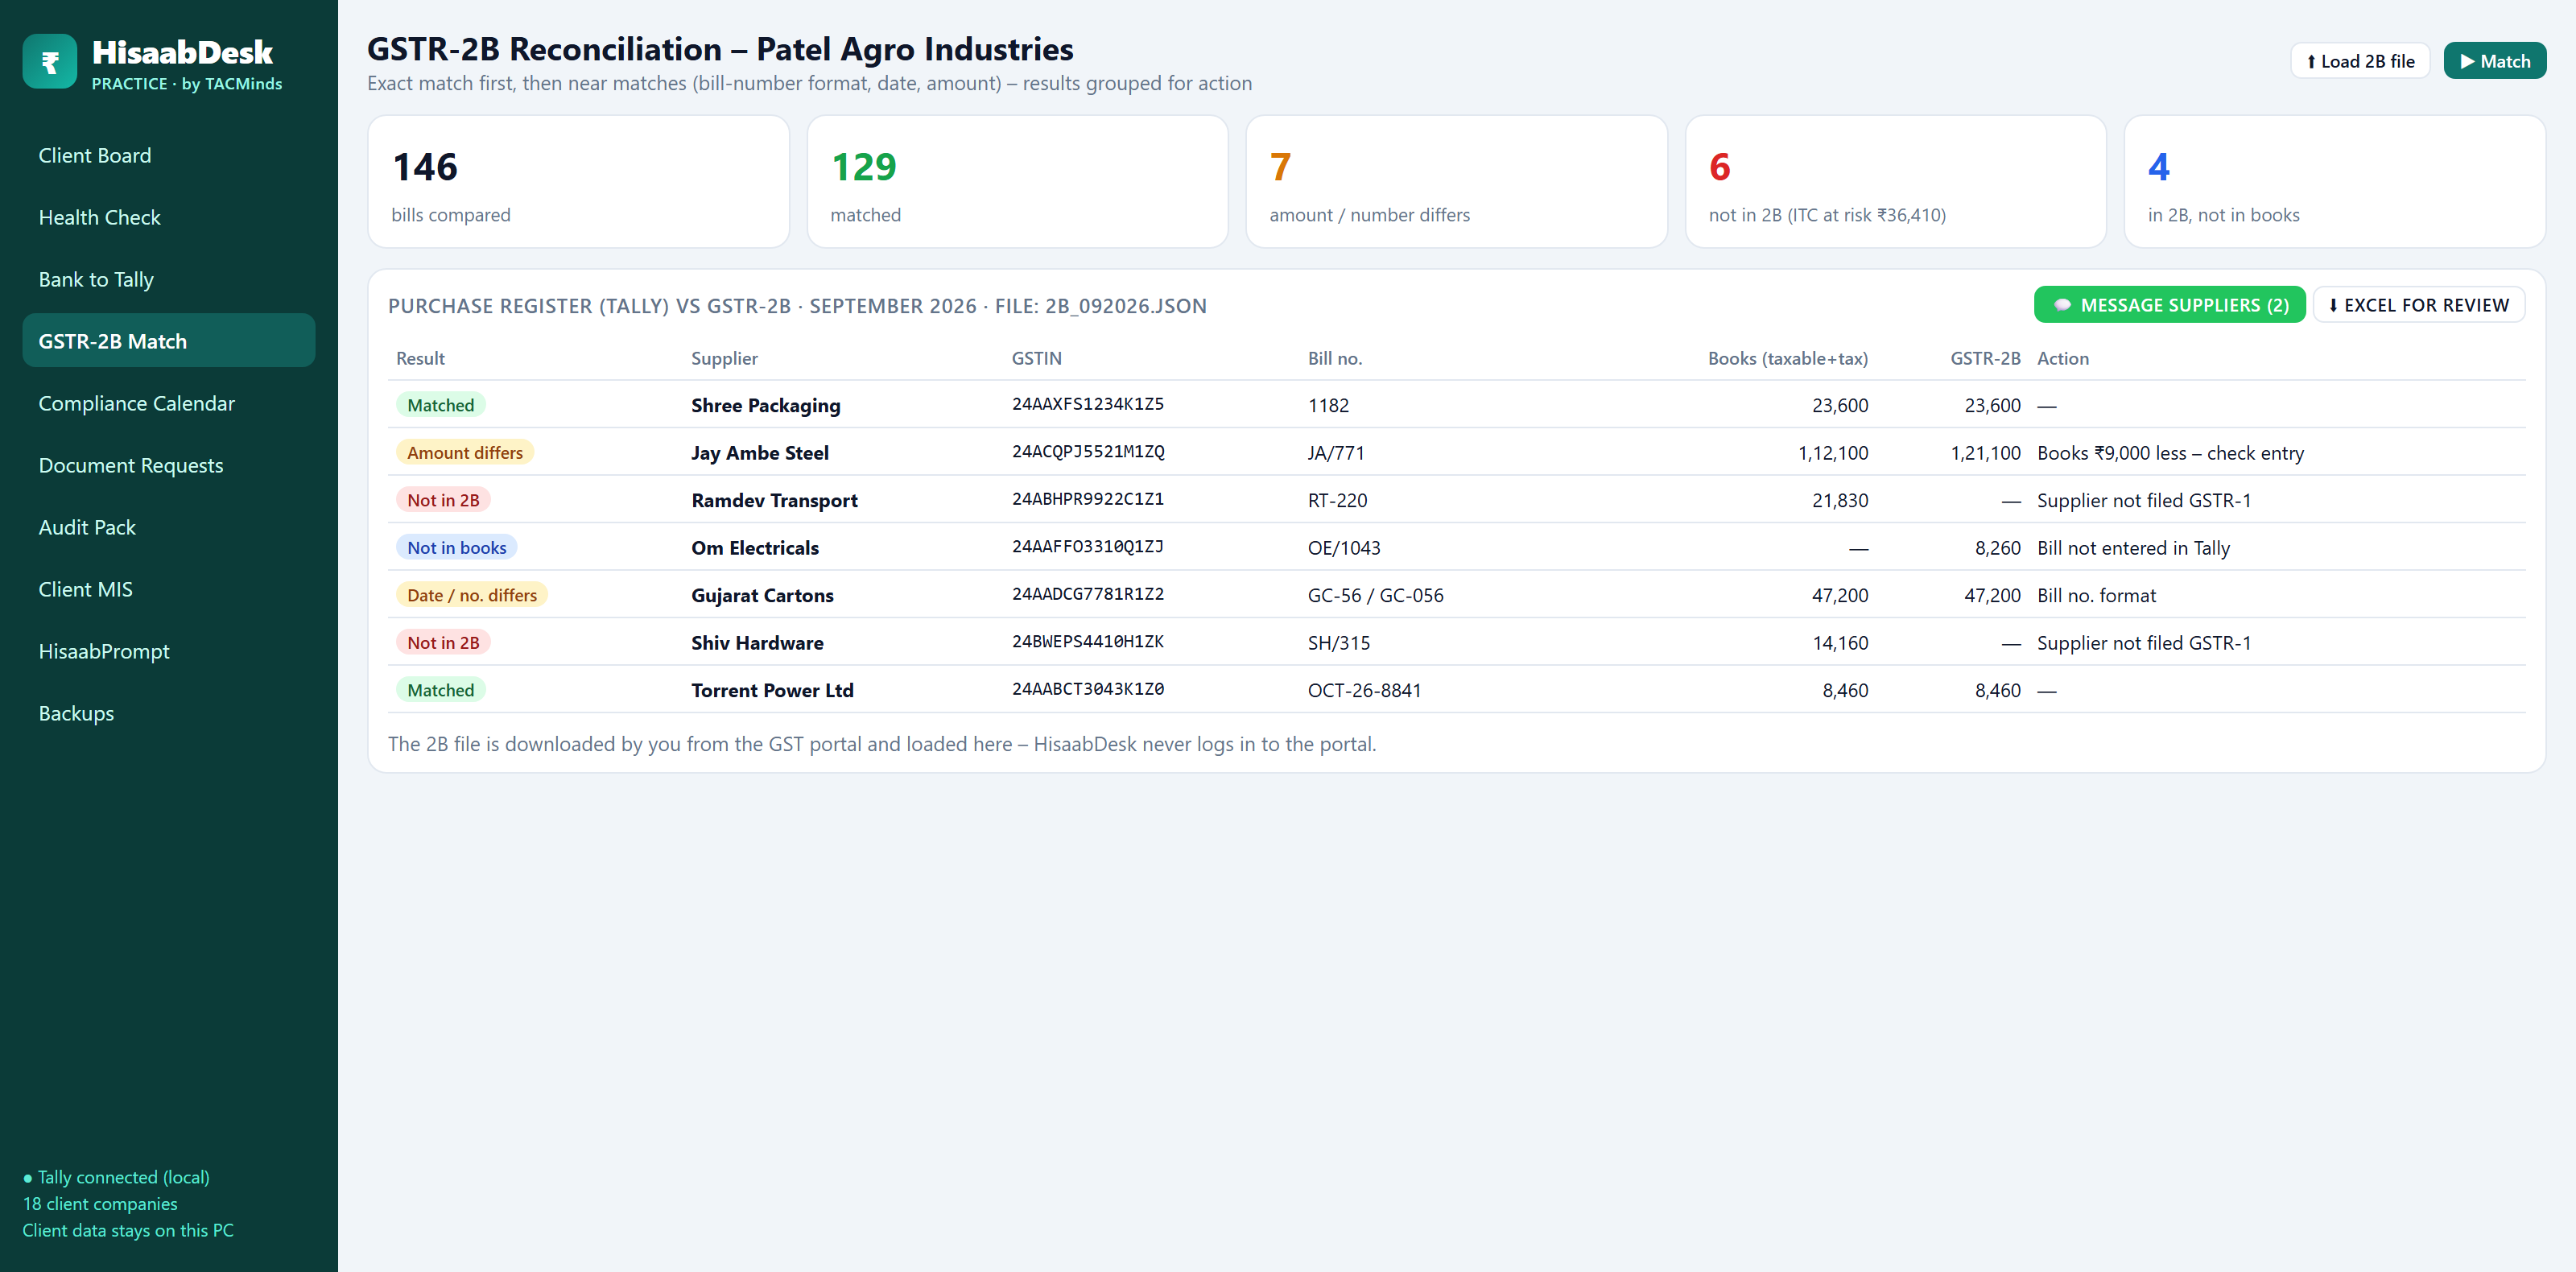2576x1272 pixels.
Task: Click the Not in 2B badge for Ramdev Transport
Action: [x=443, y=500]
